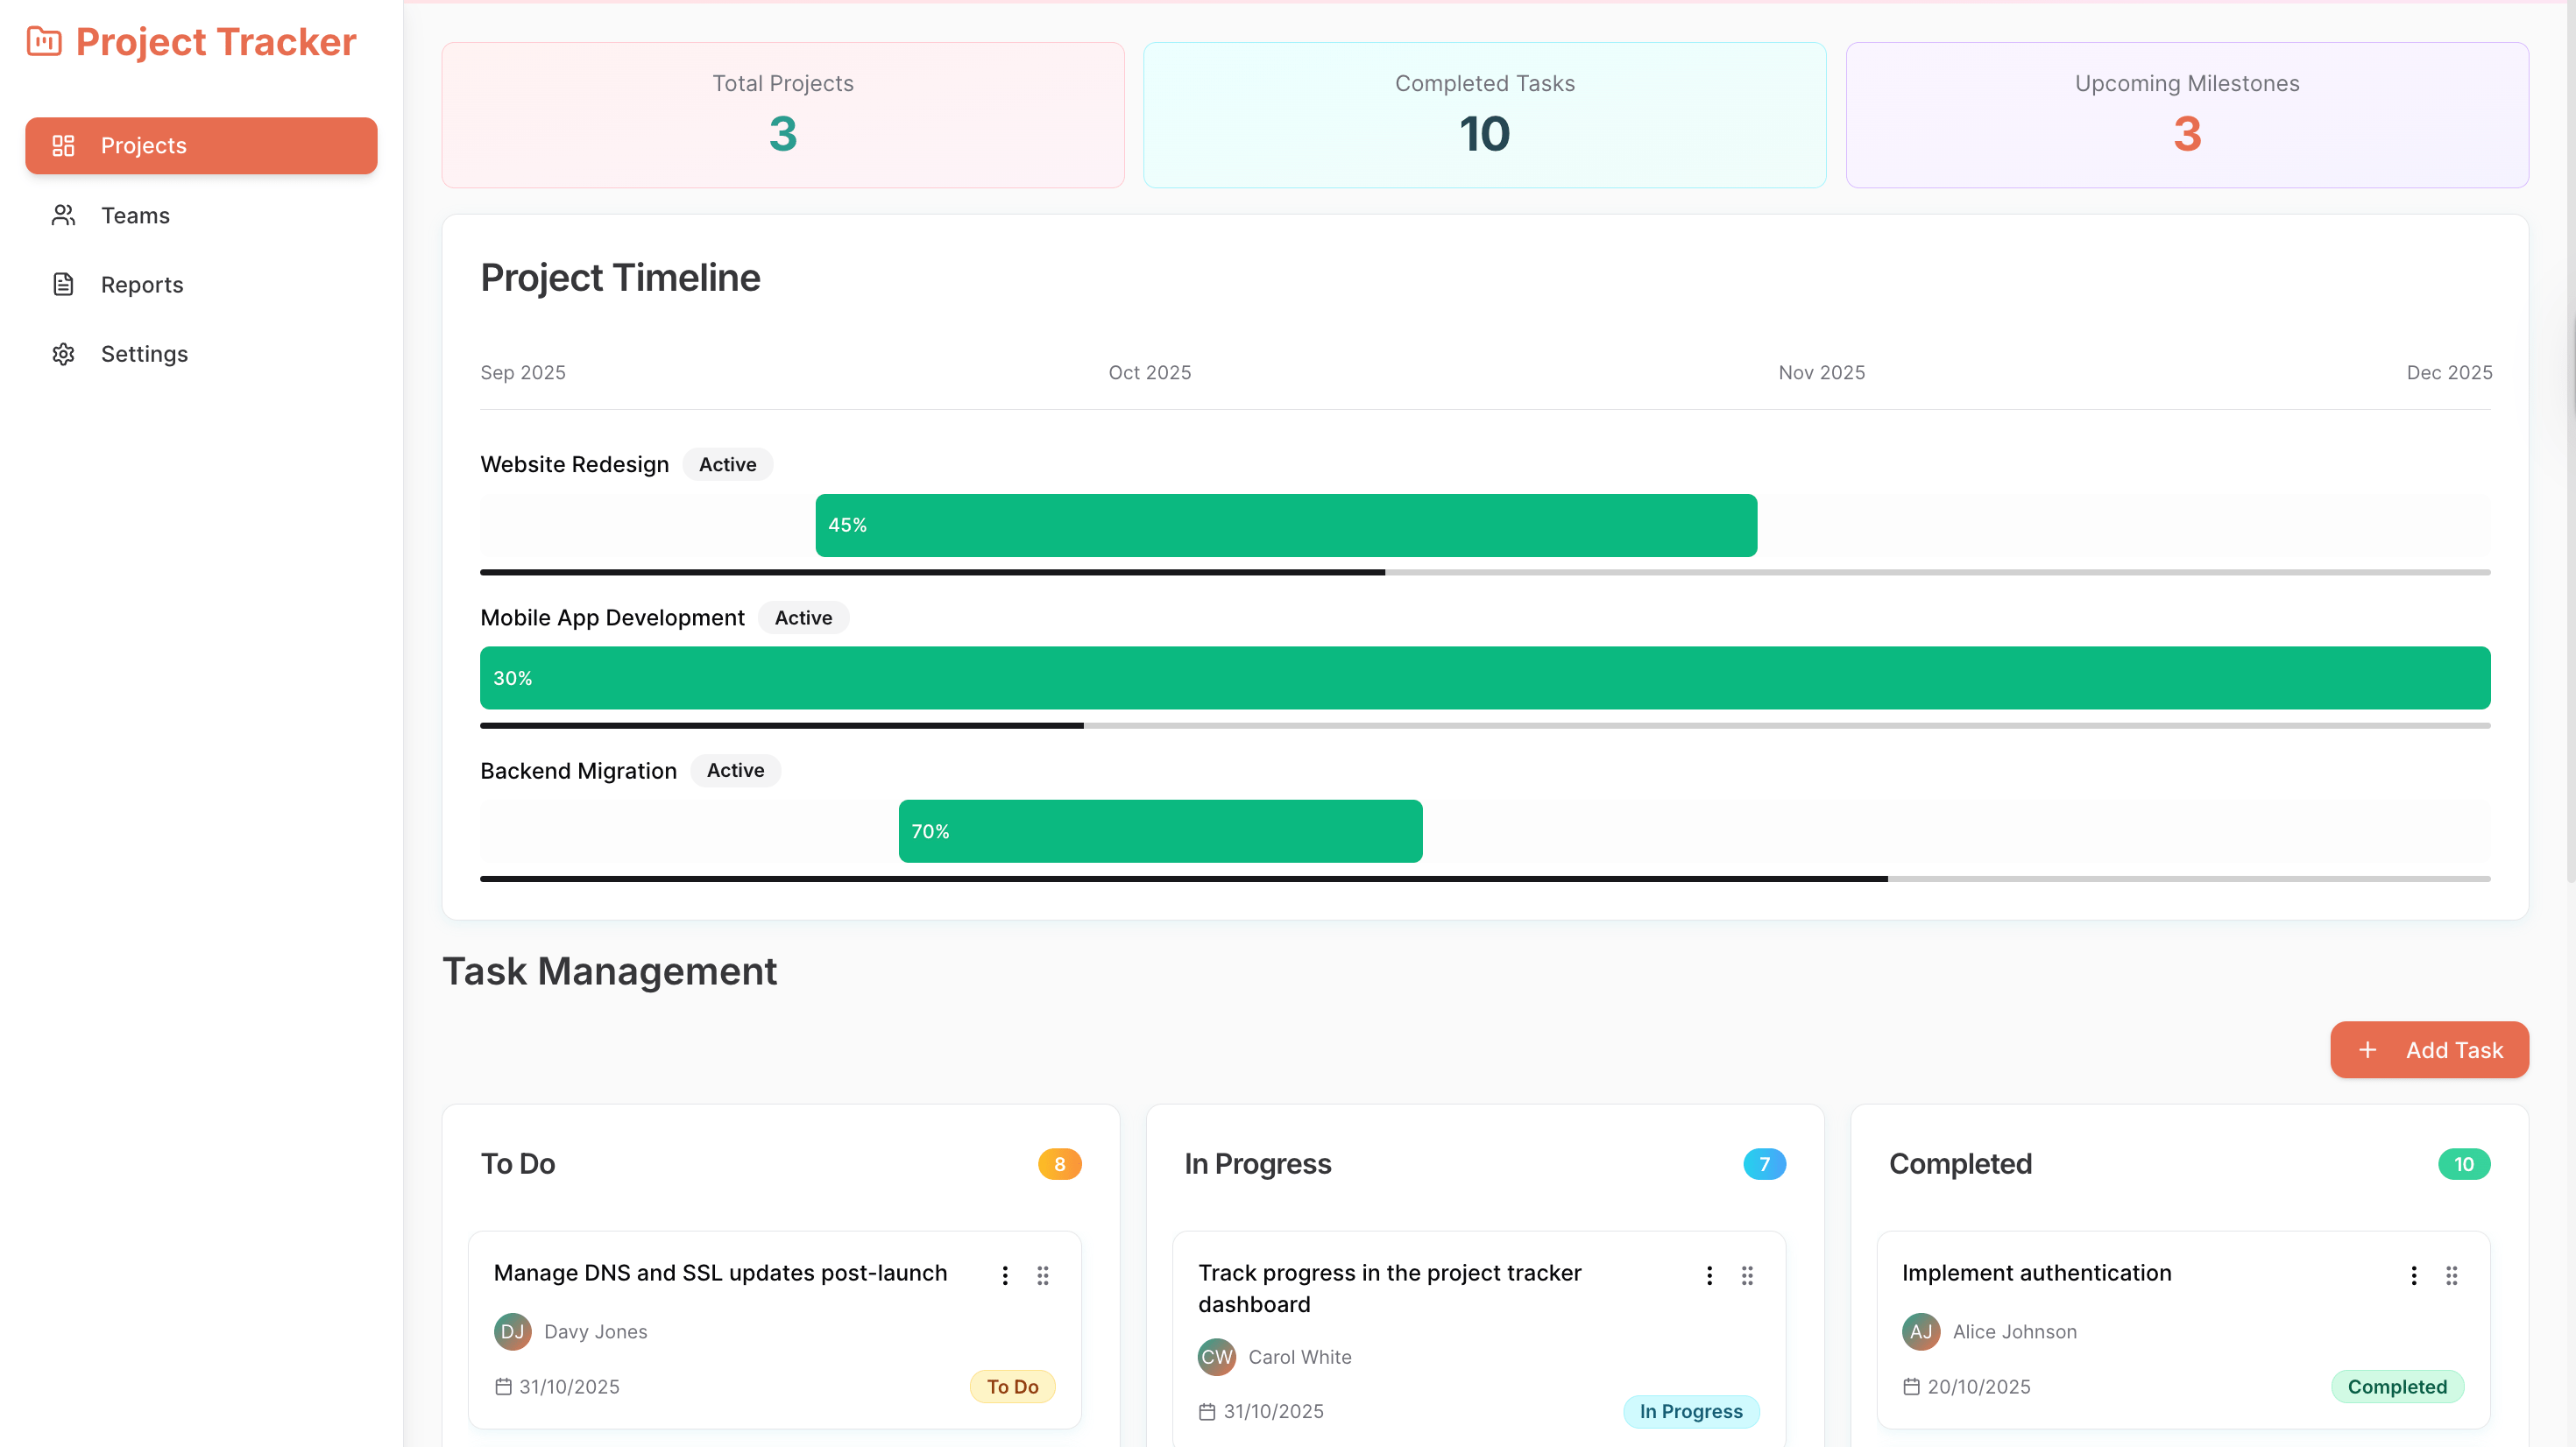
Task: Click the calendar icon next to 31/10/2025
Action: coord(503,1387)
